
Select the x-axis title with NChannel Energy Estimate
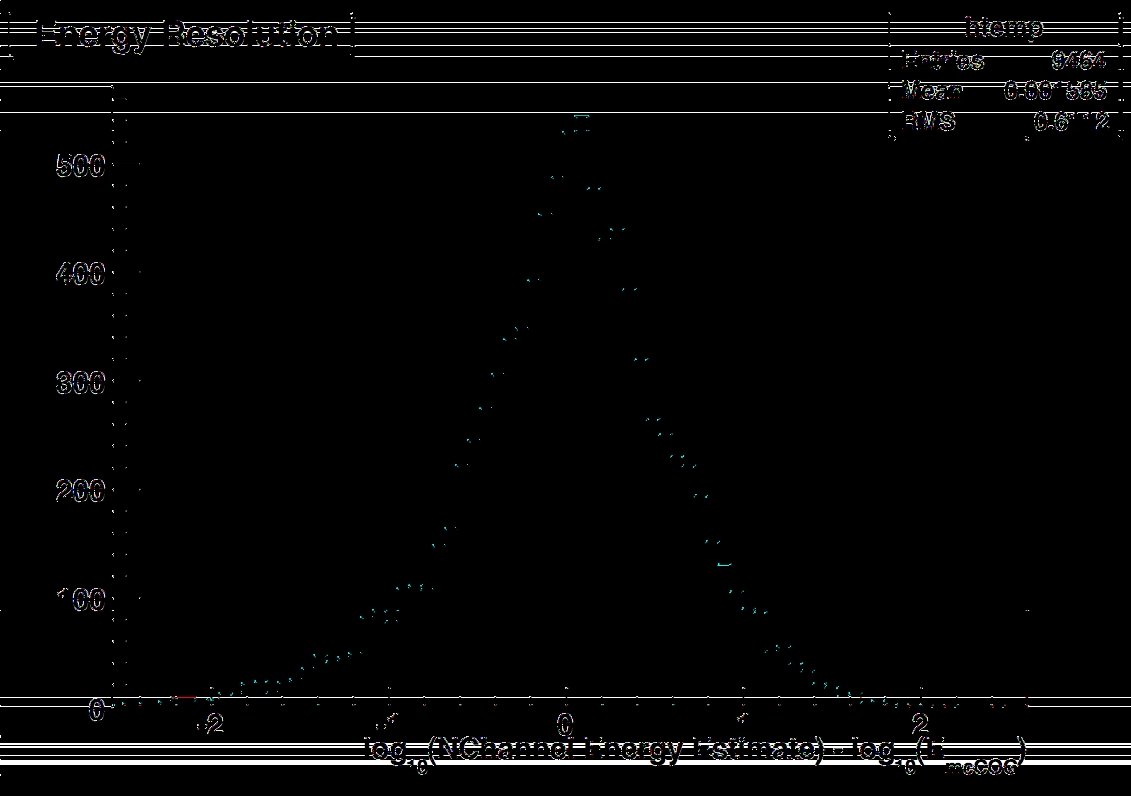pos(696,752)
